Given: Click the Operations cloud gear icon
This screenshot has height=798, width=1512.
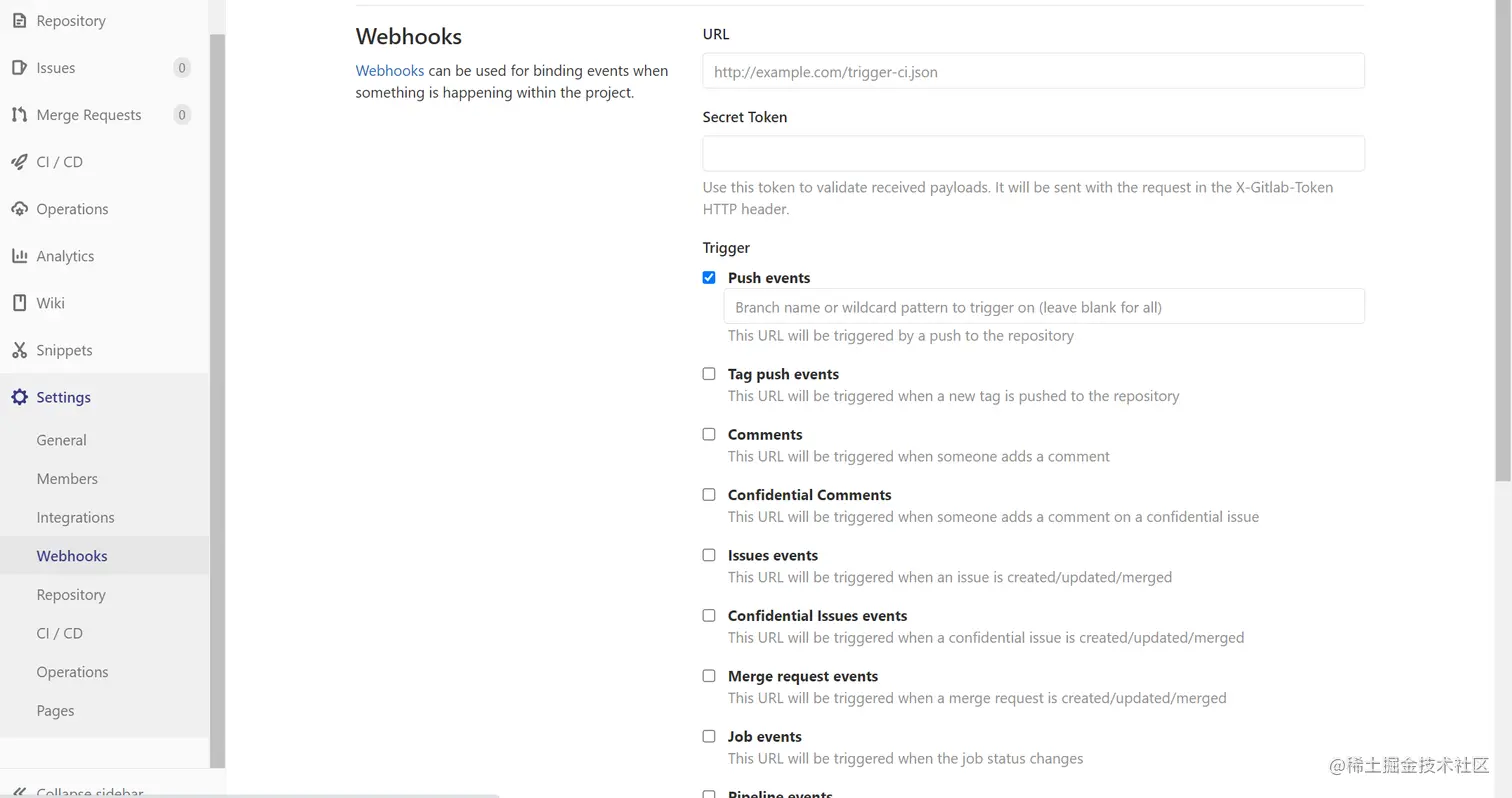Looking at the screenshot, I should click(19, 209).
